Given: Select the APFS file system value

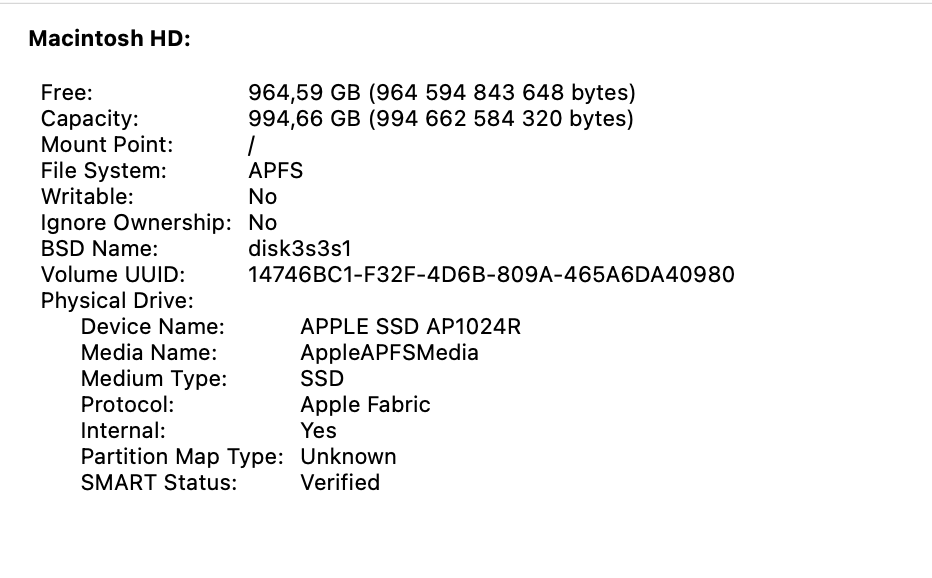Looking at the screenshot, I should click(275, 171).
